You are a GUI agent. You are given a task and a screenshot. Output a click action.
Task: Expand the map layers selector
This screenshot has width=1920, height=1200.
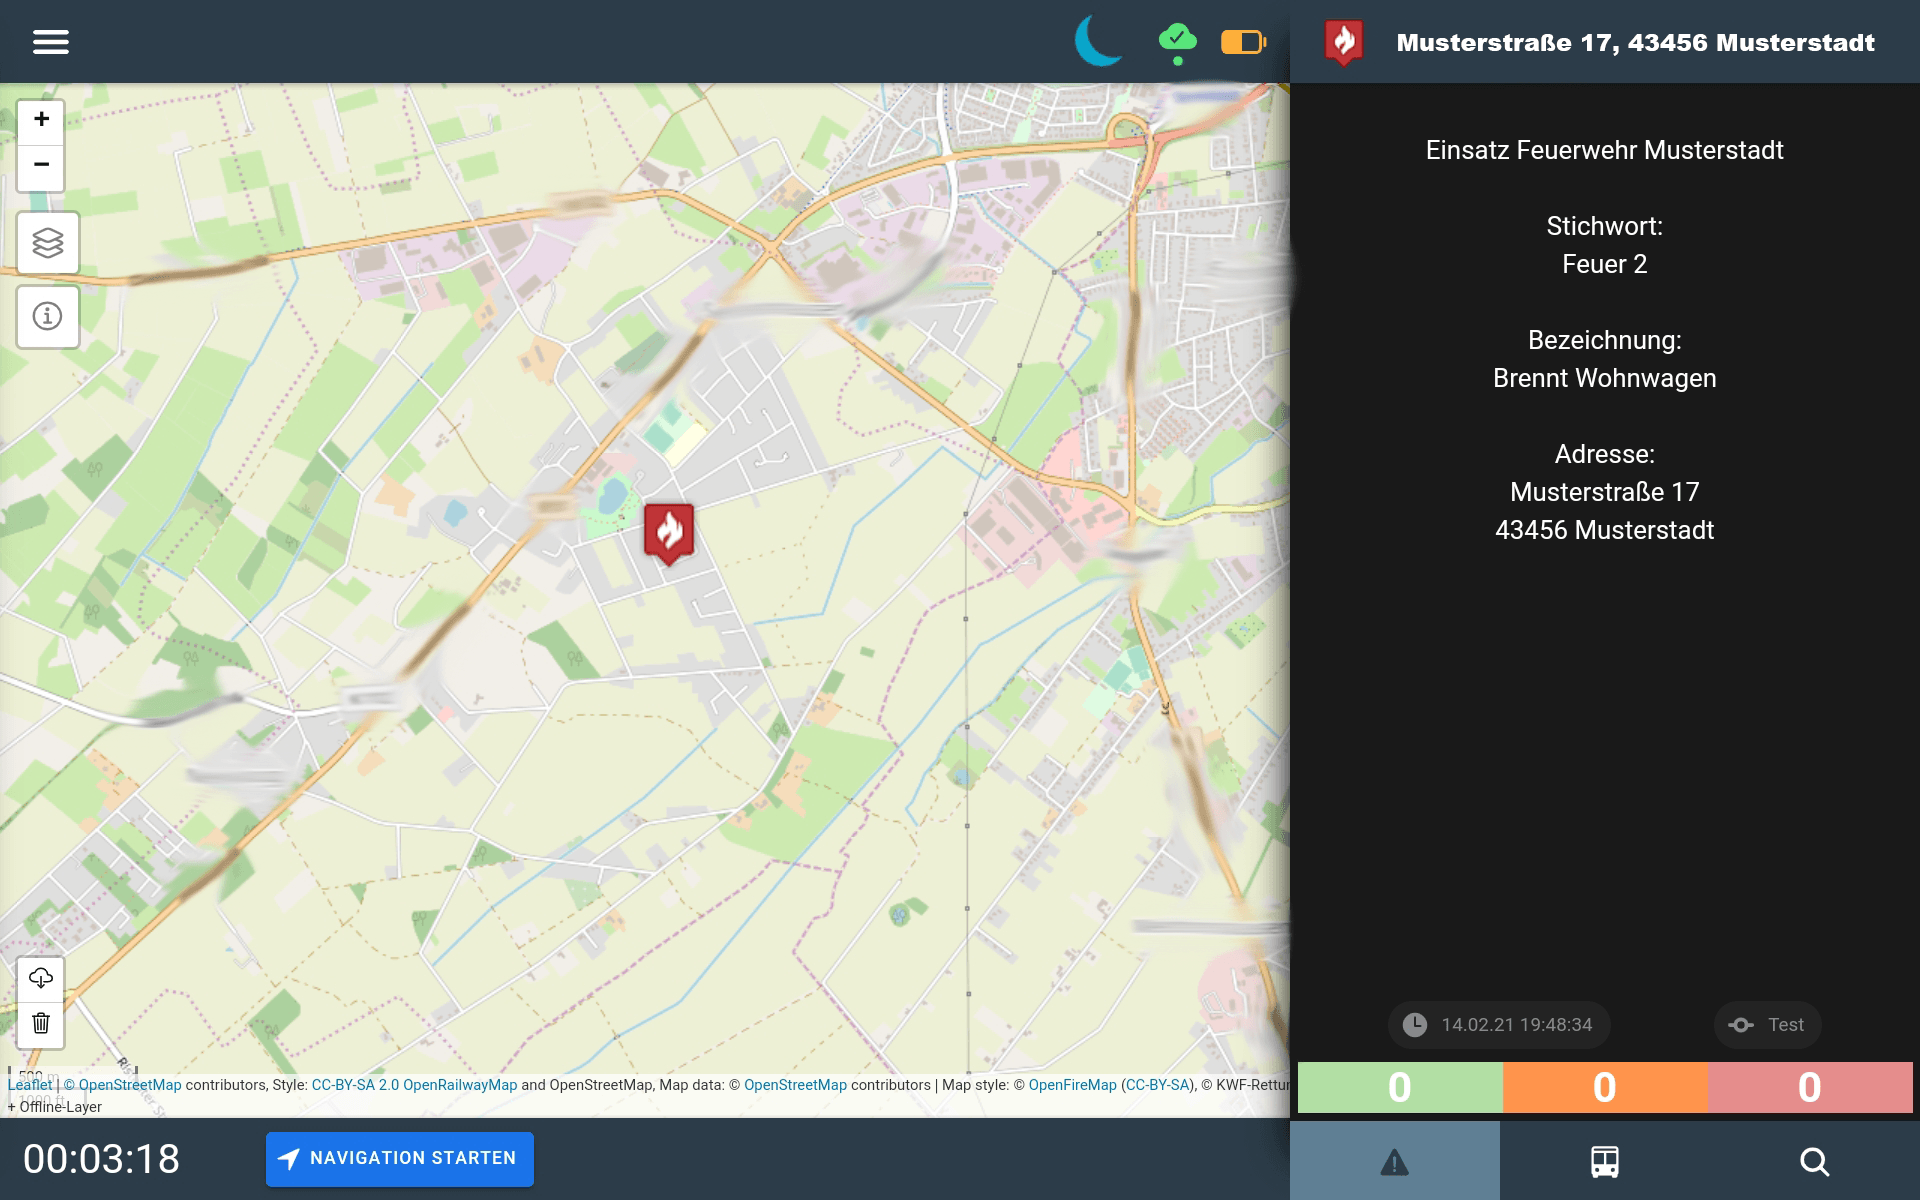tap(47, 243)
